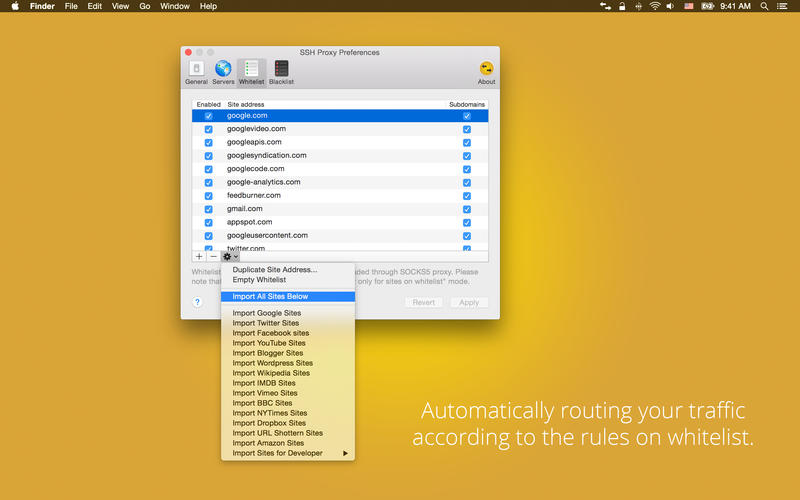
Task: Toggle enabled checkbox for feedburner.com
Action: pyautogui.click(x=208, y=196)
